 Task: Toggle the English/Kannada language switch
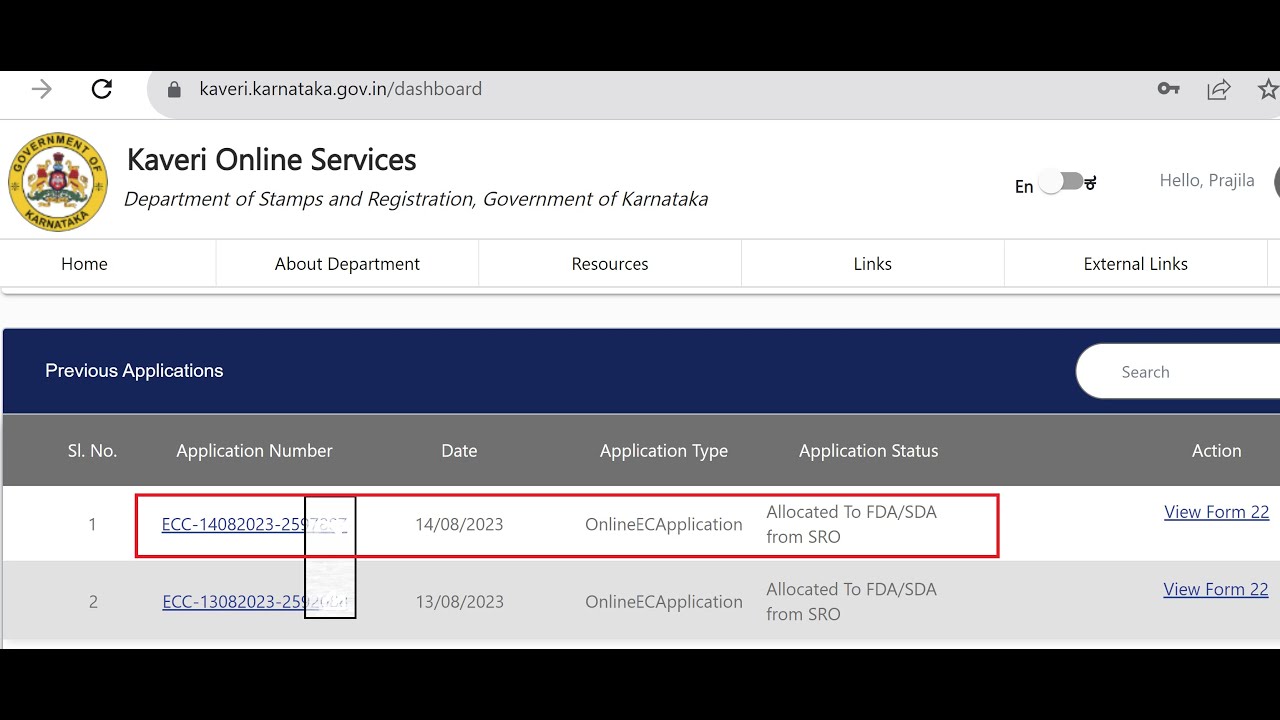click(1062, 182)
